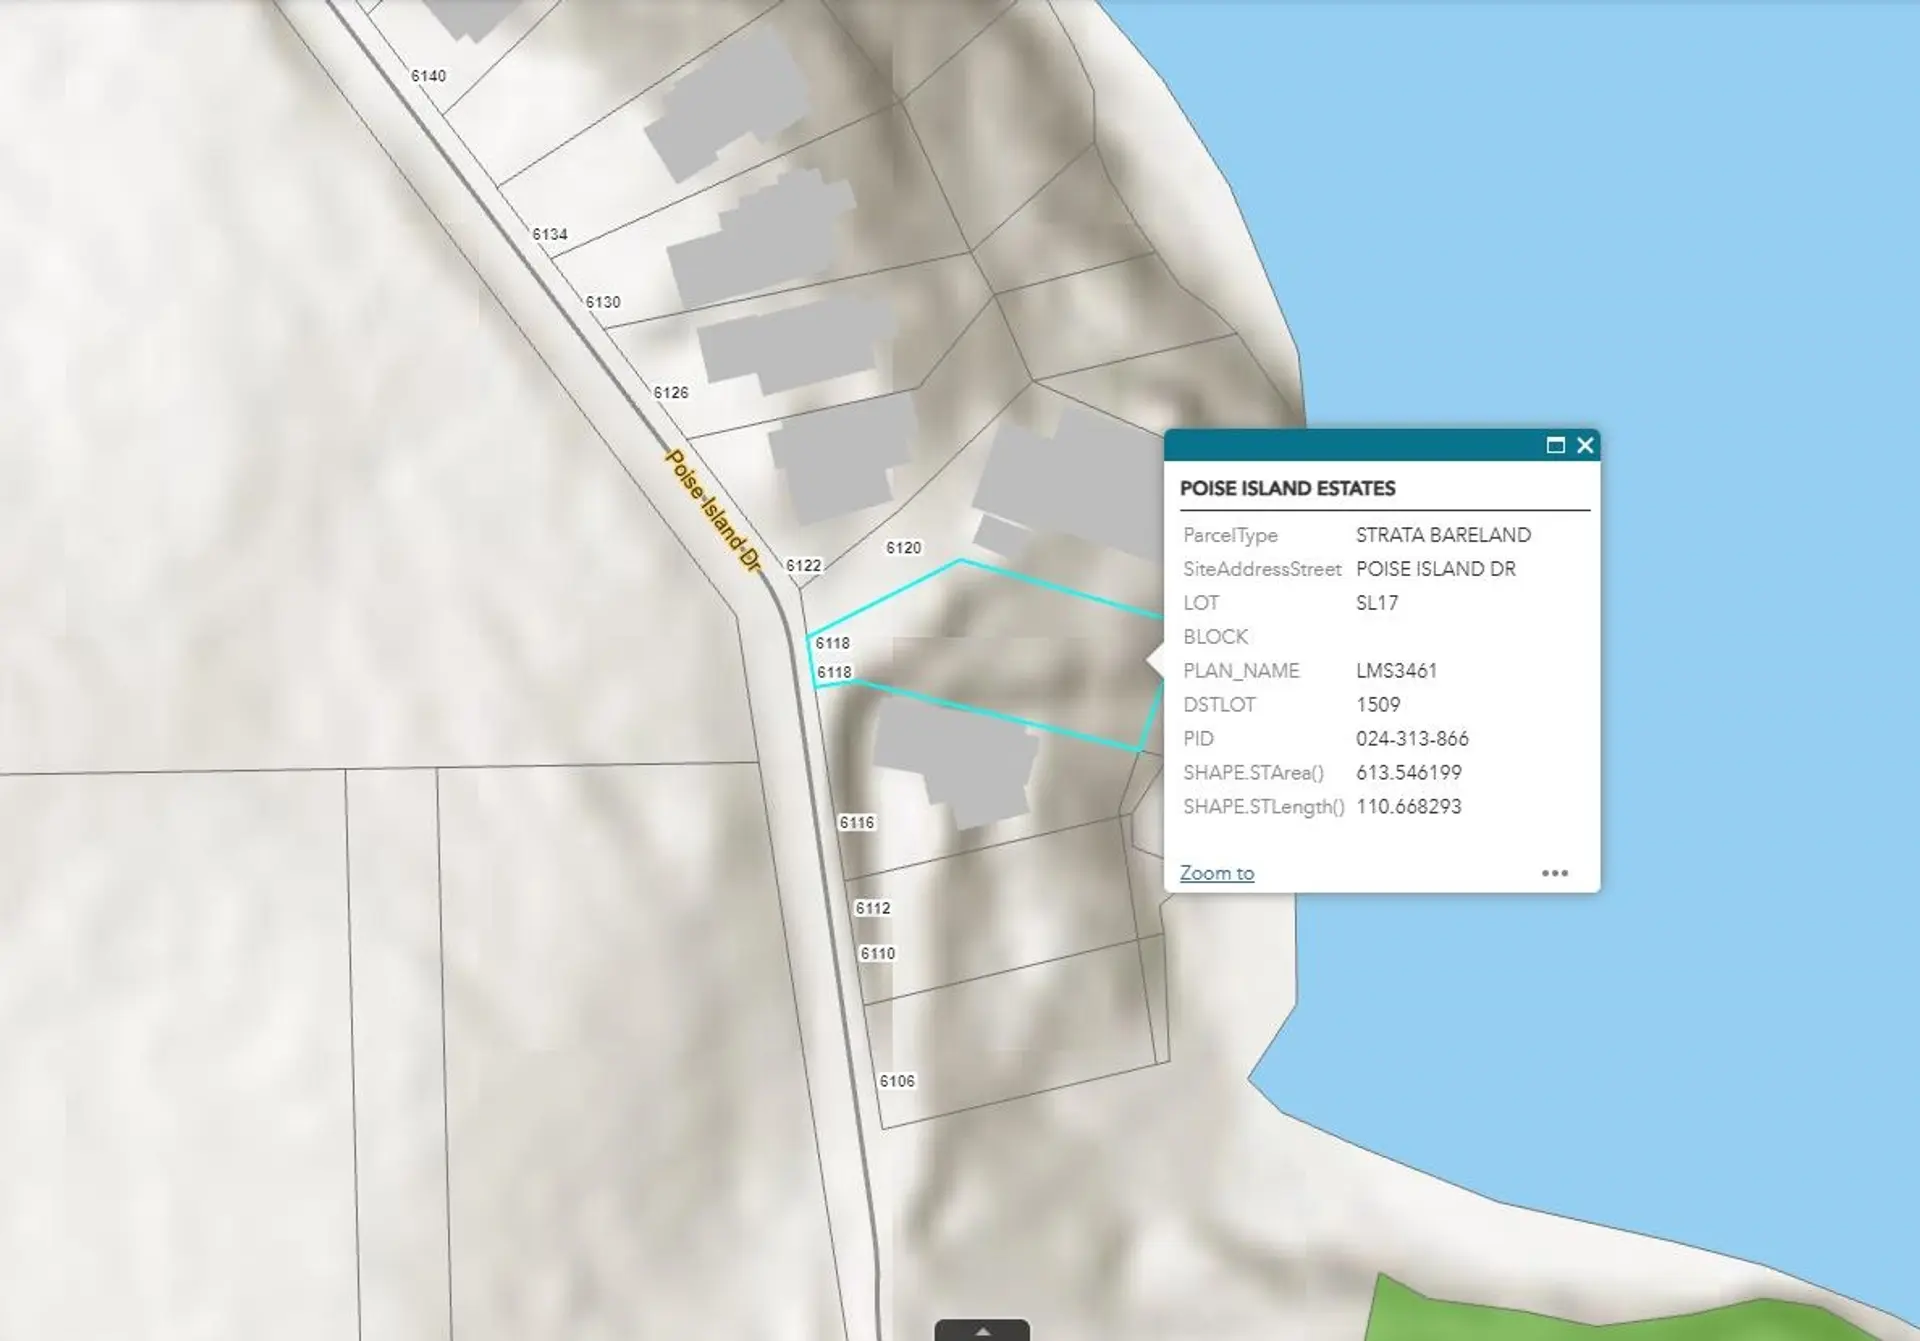Screen dimensions: 1920x1341
Task: Dock the popup using the window icon
Action: [x=1557, y=447]
